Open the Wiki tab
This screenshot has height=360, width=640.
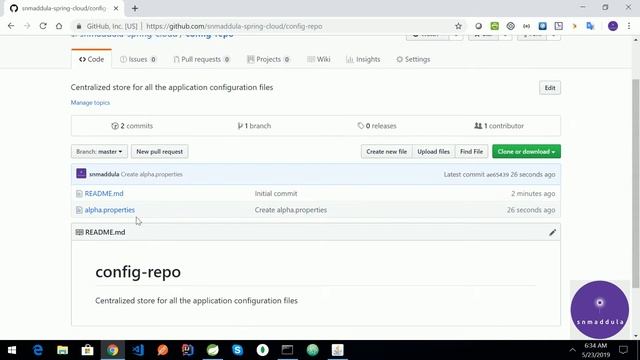318,59
